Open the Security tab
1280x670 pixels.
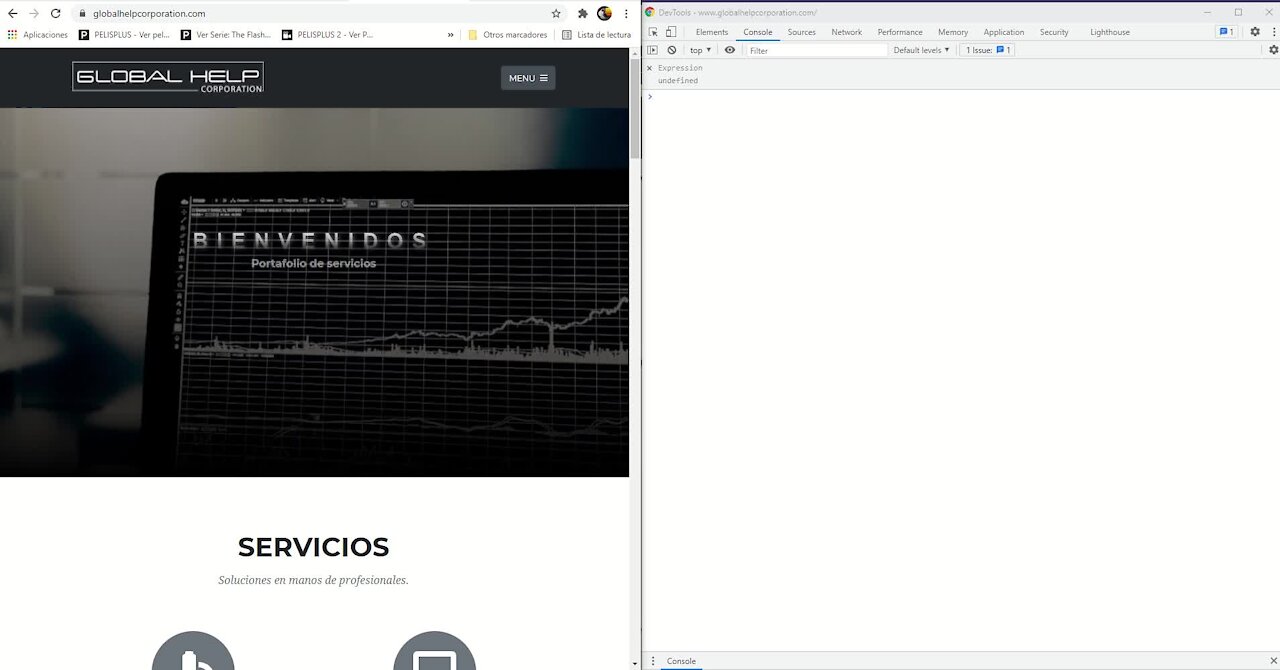[x=1054, y=32]
